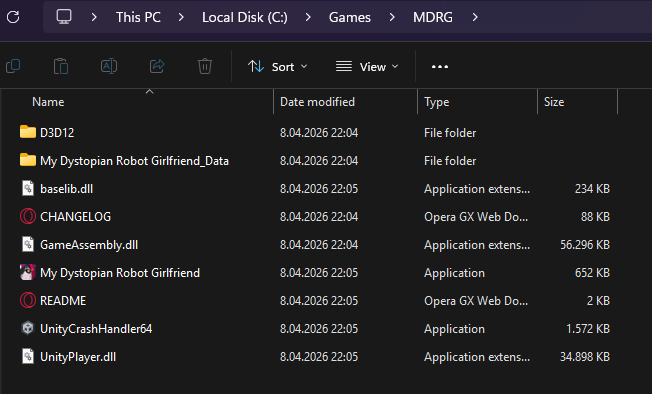This screenshot has height=394, width=652.
Task: Navigate to Games in the breadcrumb
Action: (x=350, y=17)
